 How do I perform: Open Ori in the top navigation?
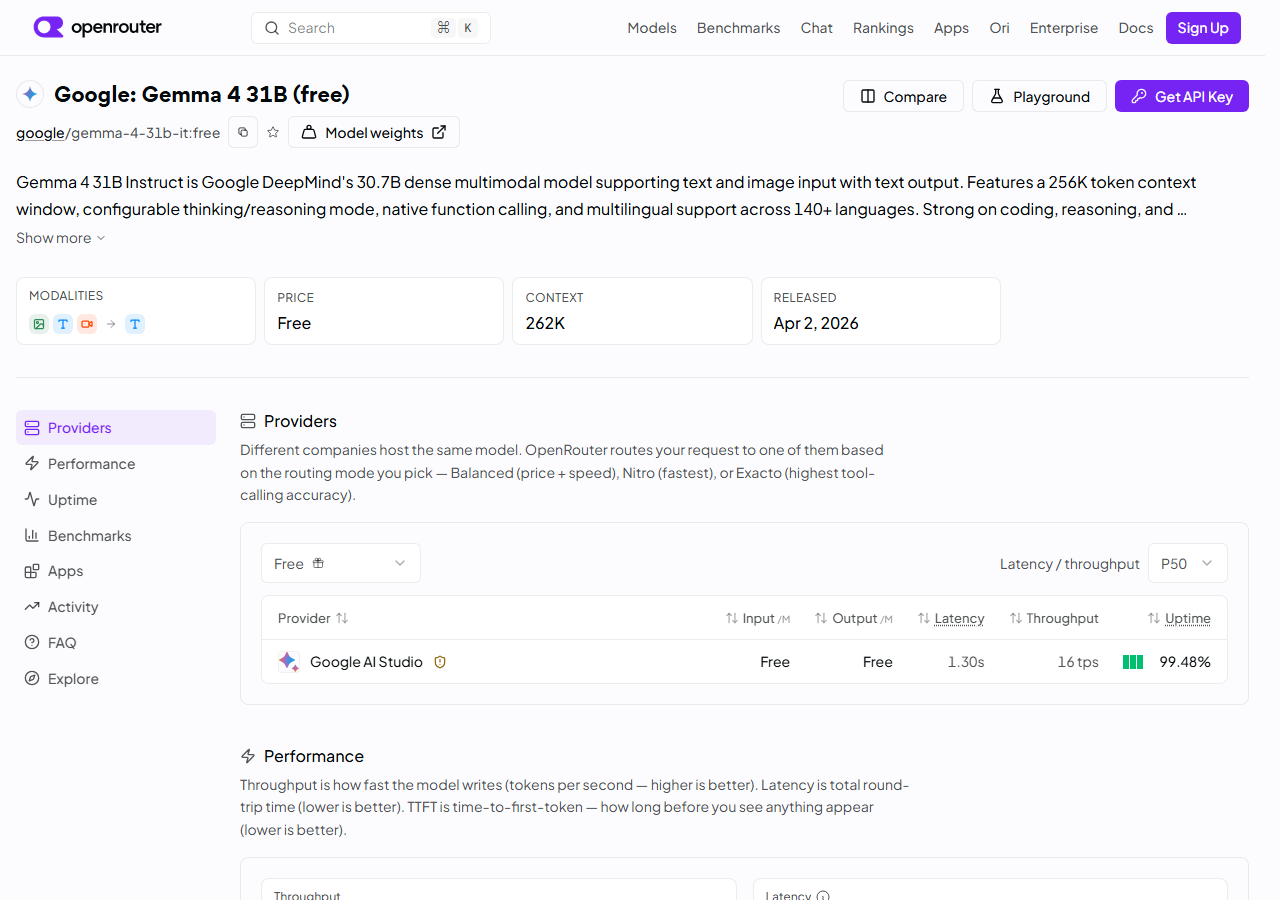coord(999,28)
